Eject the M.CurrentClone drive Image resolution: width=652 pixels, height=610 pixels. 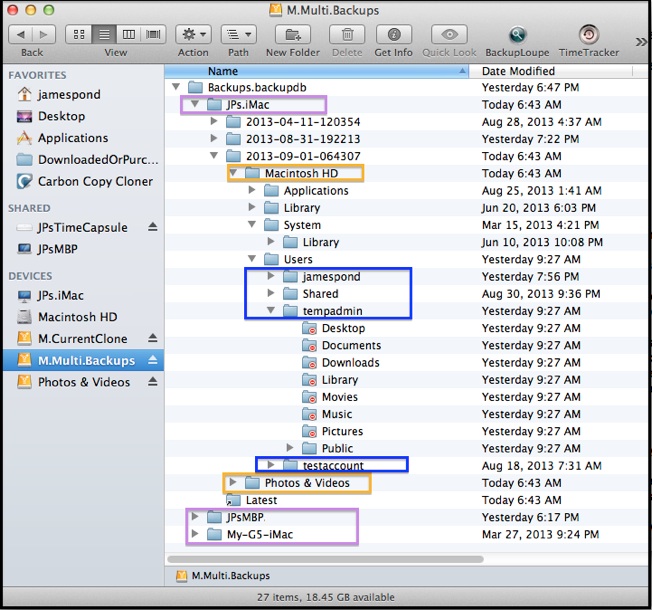point(152,339)
